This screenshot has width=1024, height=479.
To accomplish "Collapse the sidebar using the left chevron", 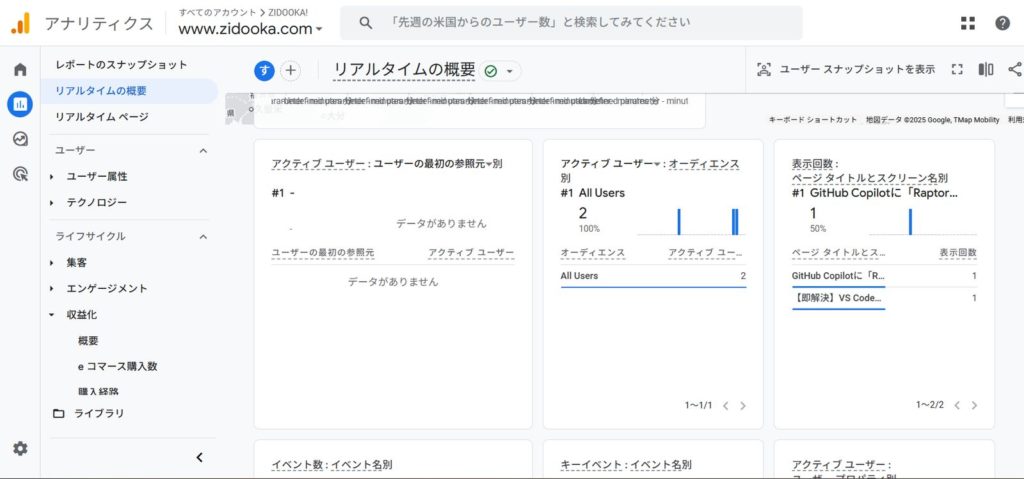I will click(x=199, y=457).
